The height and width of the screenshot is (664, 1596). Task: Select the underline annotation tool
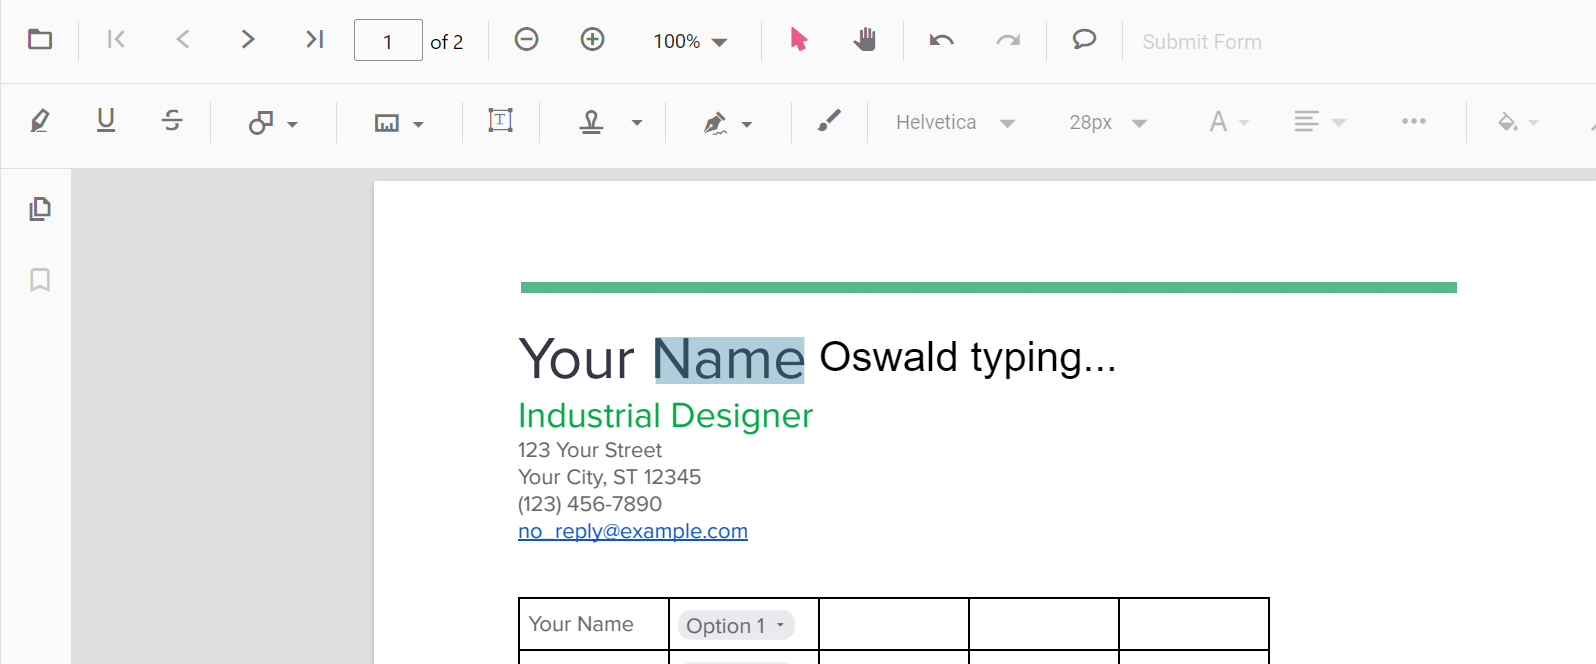(106, 121)
